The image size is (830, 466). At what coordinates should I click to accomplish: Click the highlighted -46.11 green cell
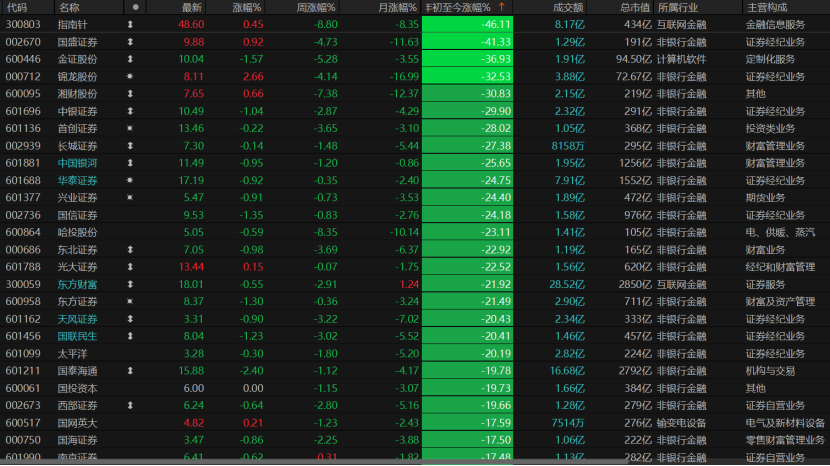[x=467, y=24]
